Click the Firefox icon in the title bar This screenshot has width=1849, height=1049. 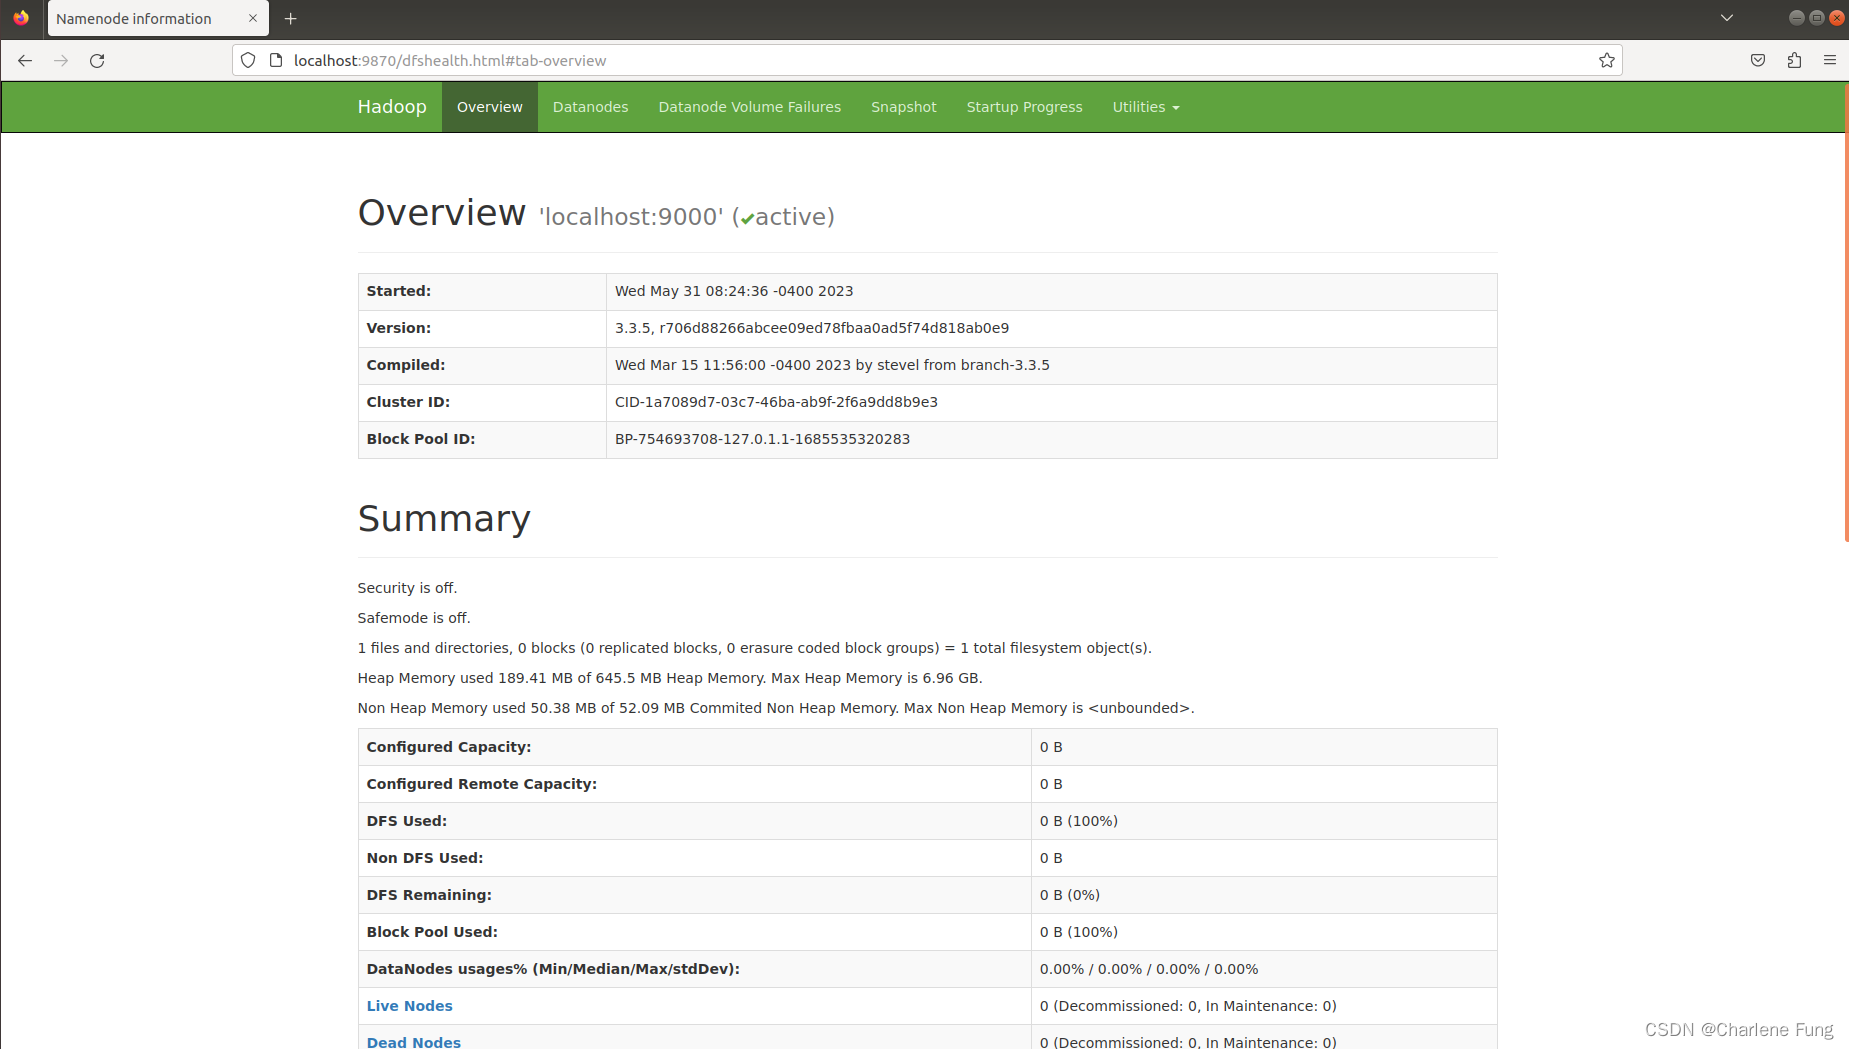click(x=21, y=18)
